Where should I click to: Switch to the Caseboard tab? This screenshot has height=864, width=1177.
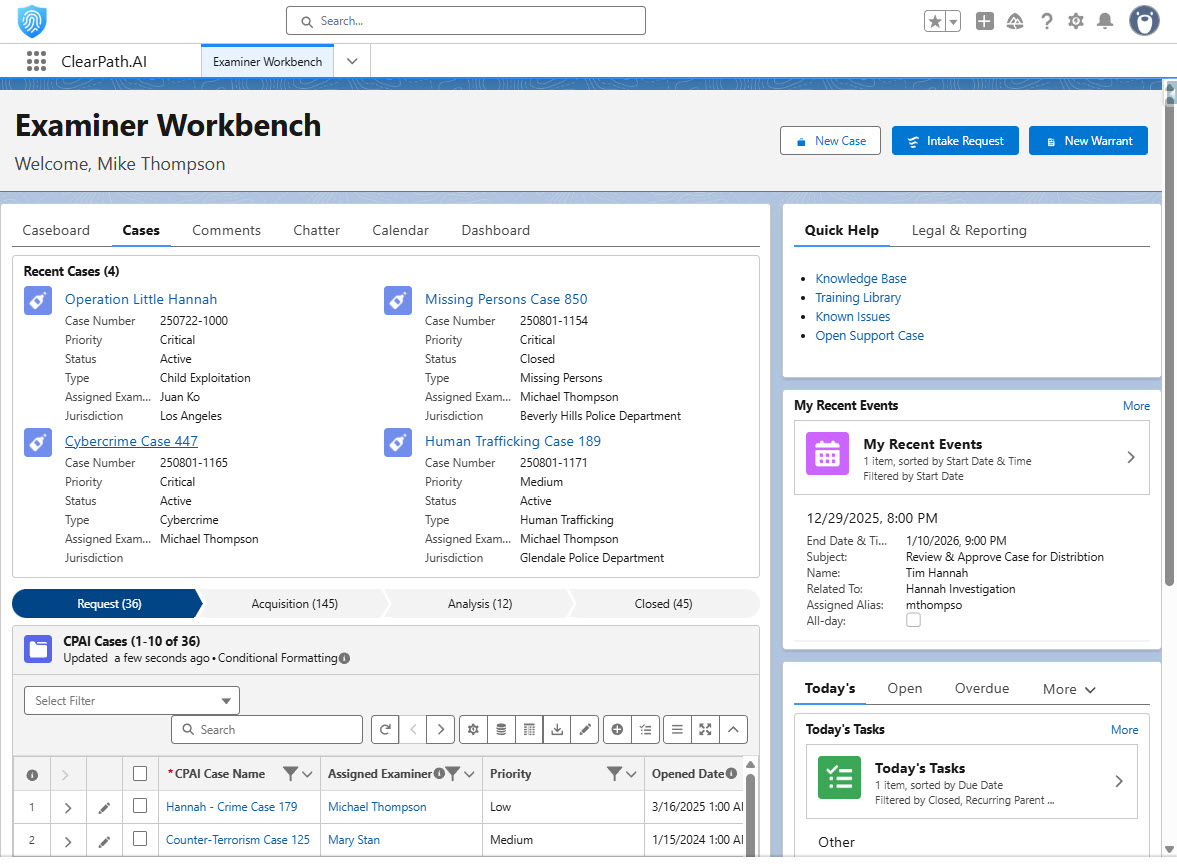[56, 230]
